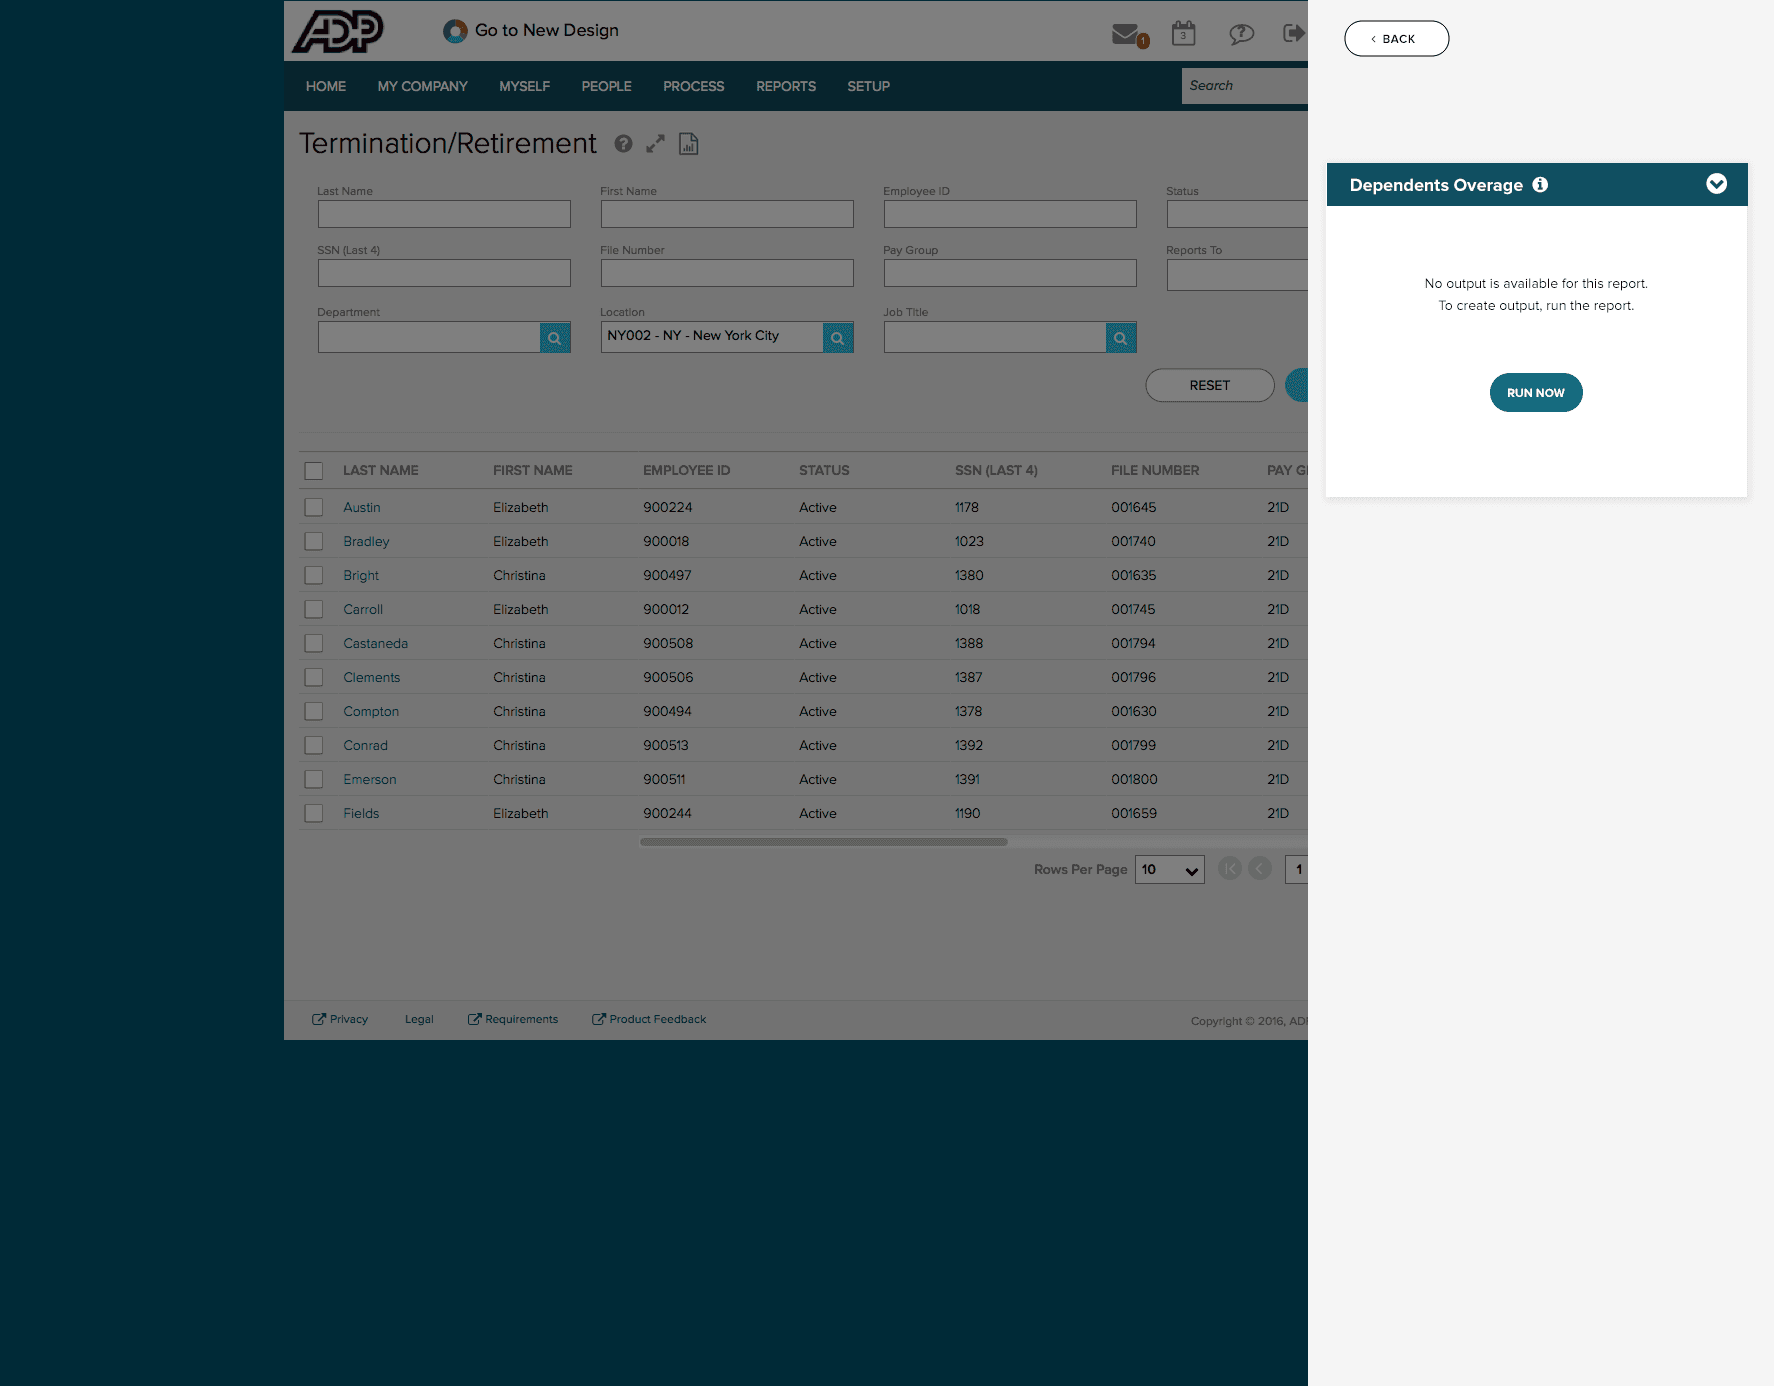Click the Go to New Design icon
Image resolution: width=1774 pixels, height=1386 pixels.
pos(455,31)
